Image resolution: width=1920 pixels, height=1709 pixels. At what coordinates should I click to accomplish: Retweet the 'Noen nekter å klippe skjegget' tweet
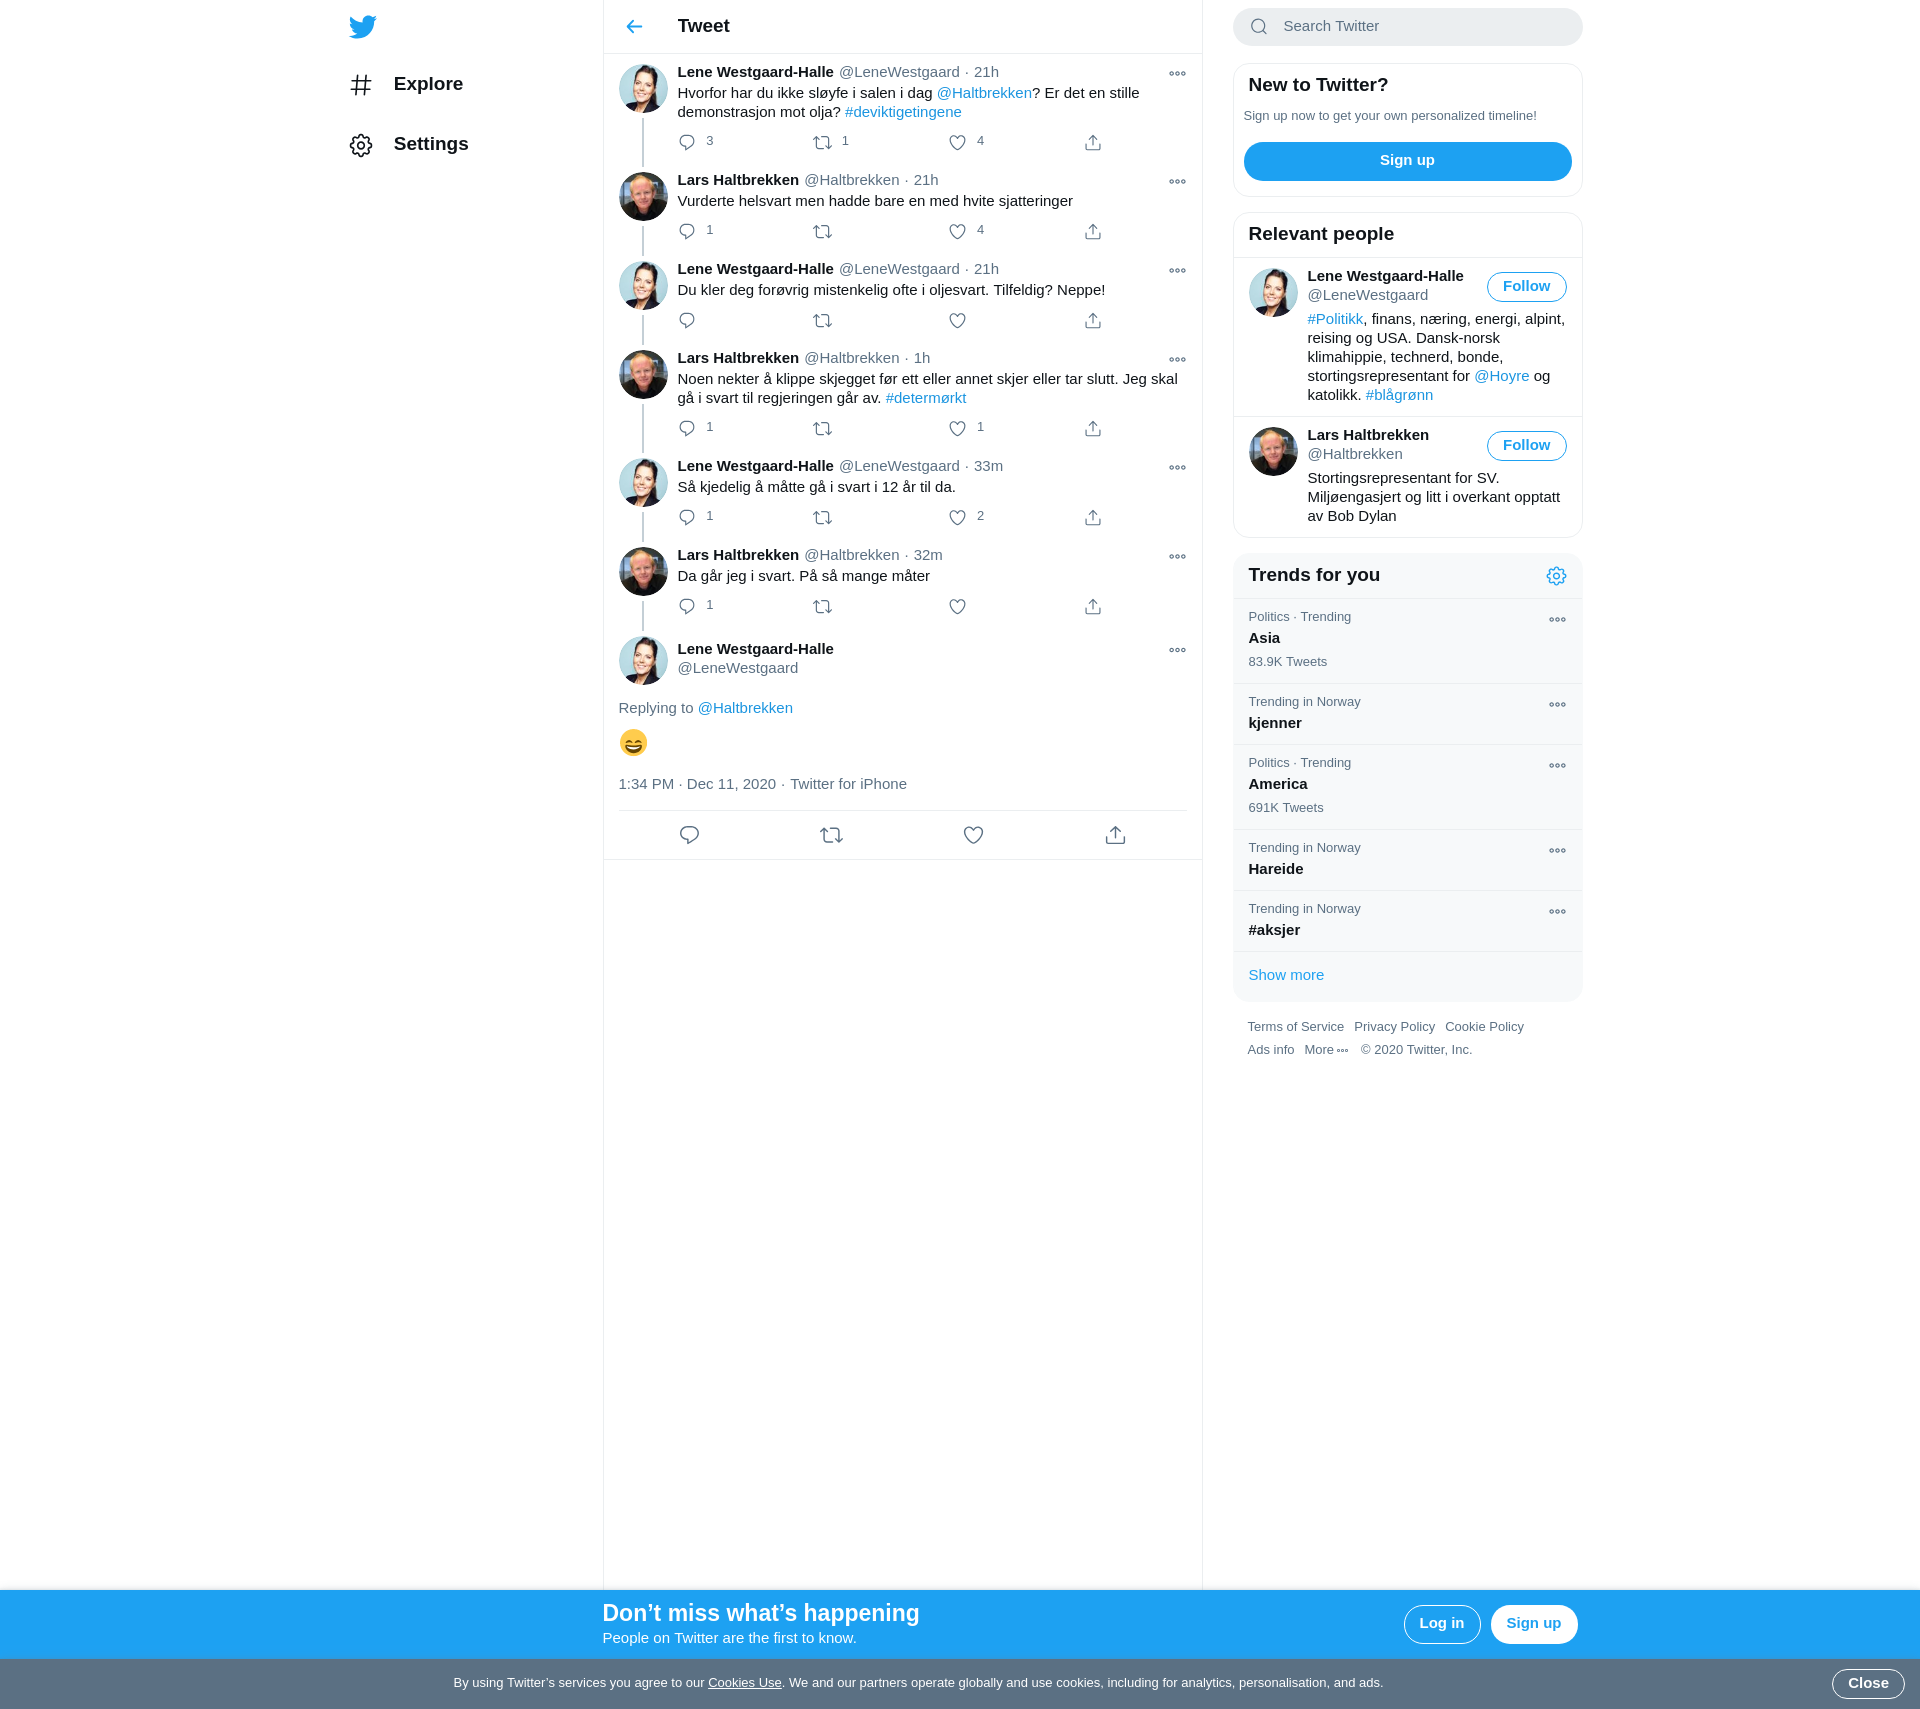pyautogui.click(x=822, y=428)
